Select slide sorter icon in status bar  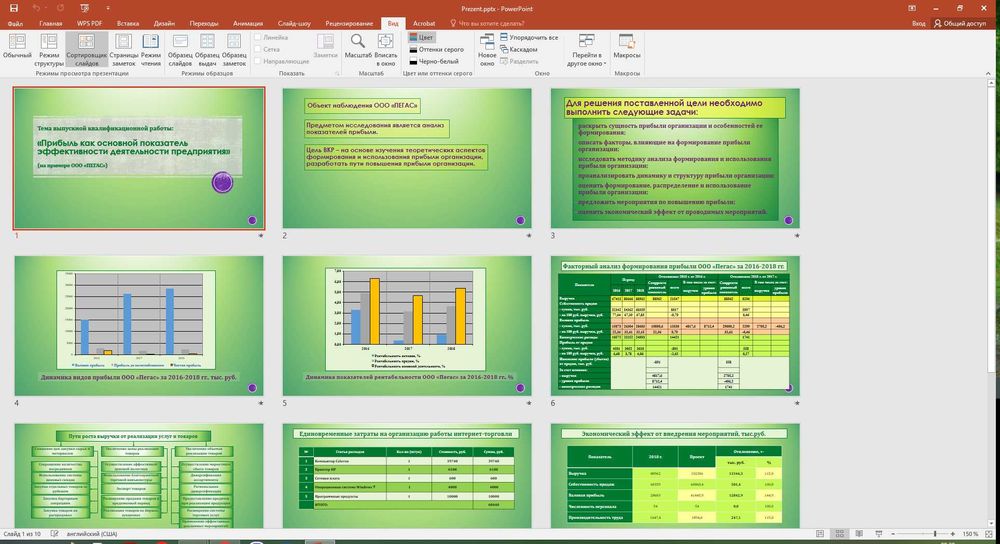pos(840,534)
